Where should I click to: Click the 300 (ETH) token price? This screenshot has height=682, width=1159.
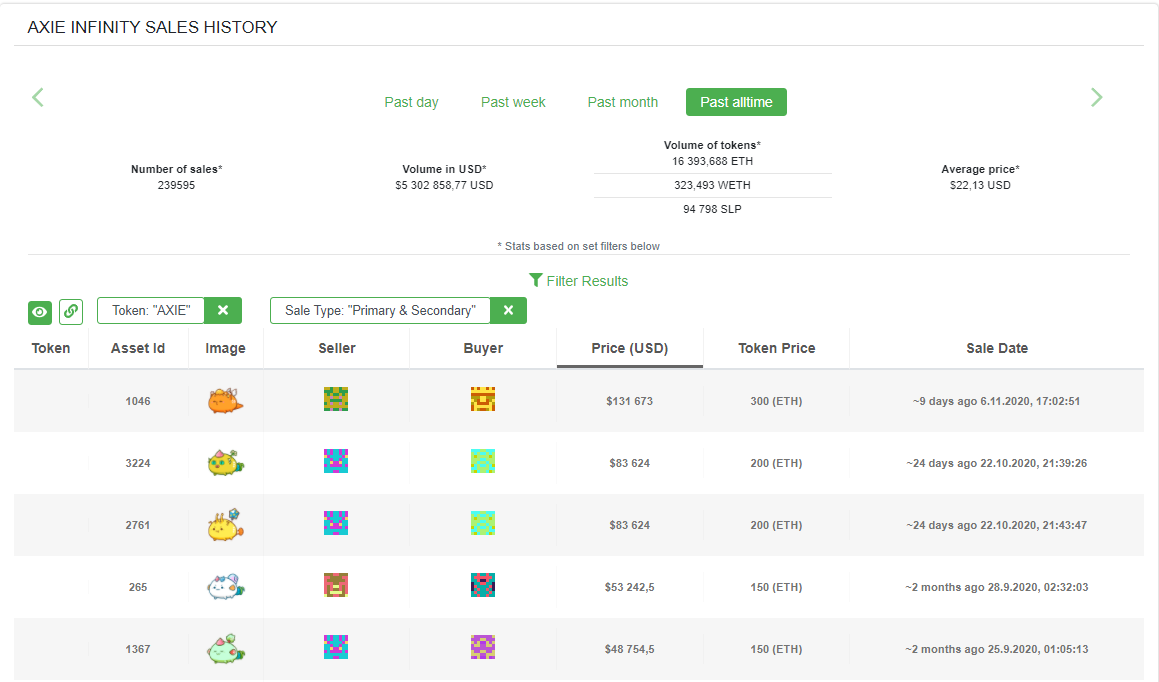click(776, 401)
